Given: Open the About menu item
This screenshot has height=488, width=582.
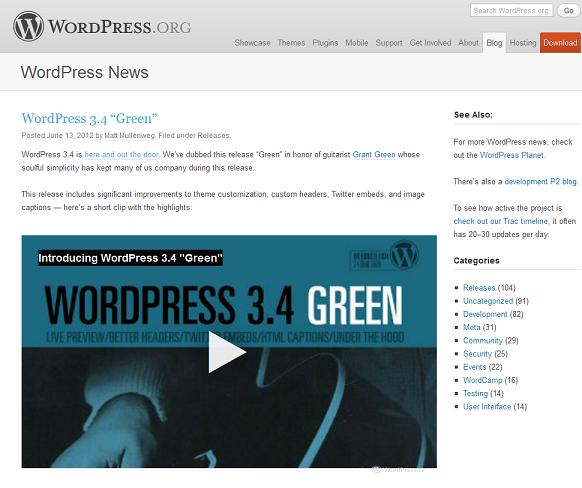Looking at the screenshot, I should tap(468, 43).
